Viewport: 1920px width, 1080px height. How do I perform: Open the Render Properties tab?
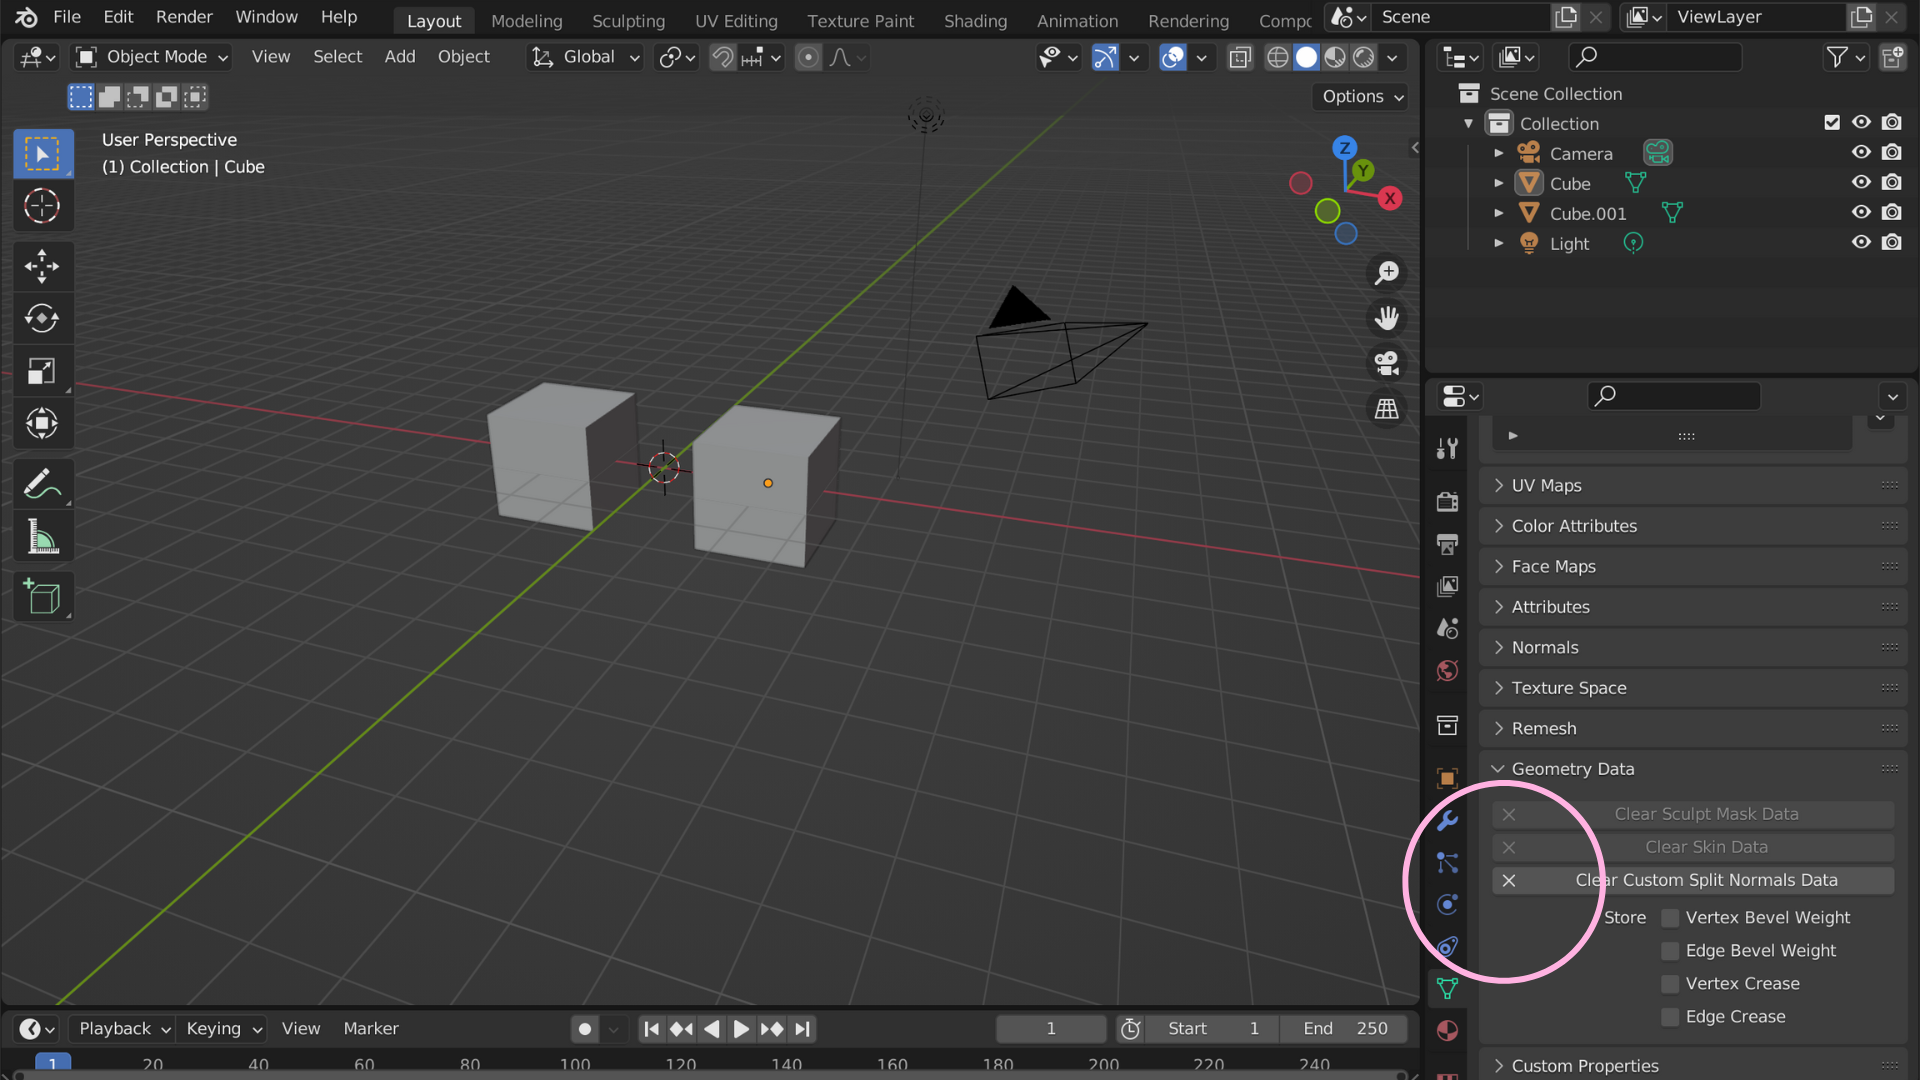tap(1447, 501)
